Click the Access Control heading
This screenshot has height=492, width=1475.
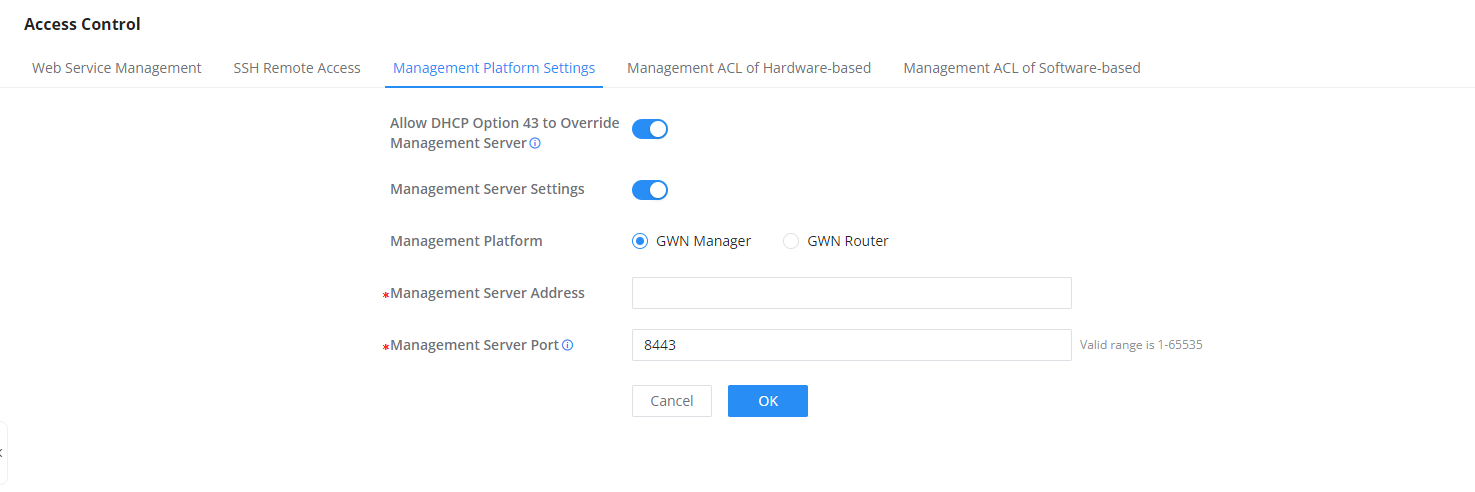coord(82,24)
